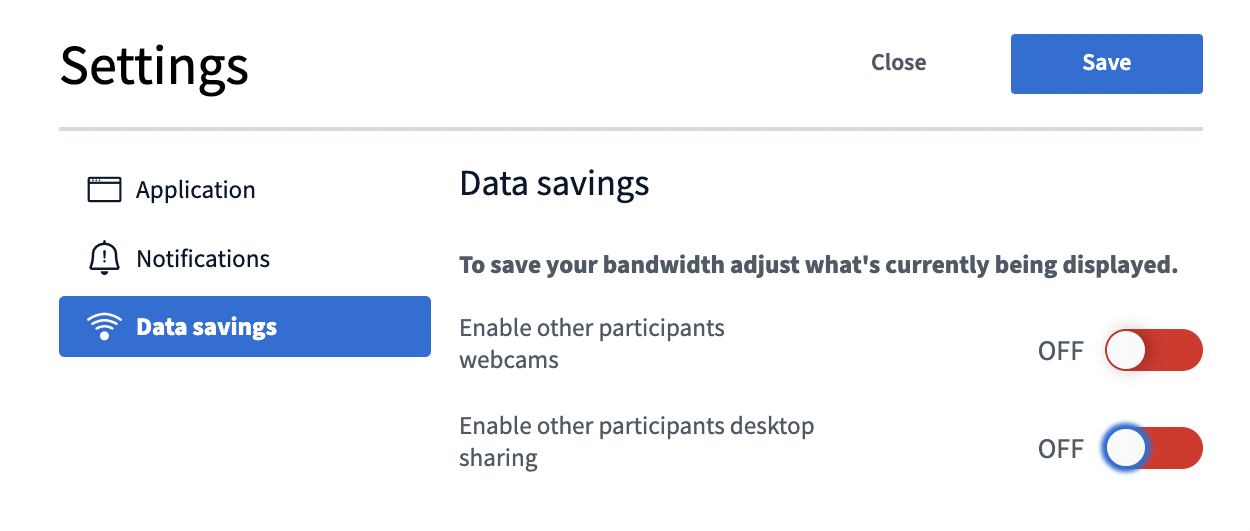Click the 'Enable other participants webcams' label
Viewport: 1250px width, 531px height.
pos(592,343)
